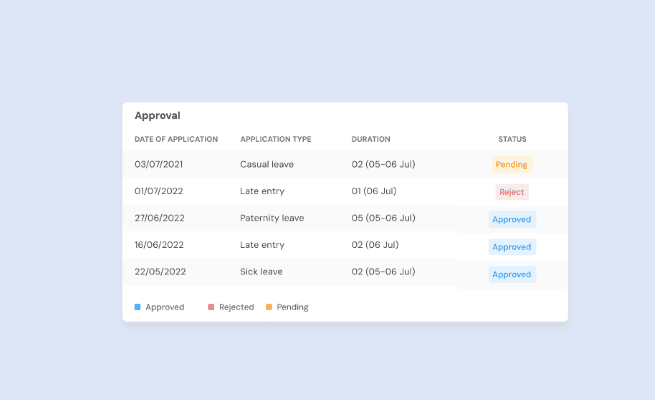Click the Approval card title
The width and height of the screenshot is (655, 400).
point(157,116)
